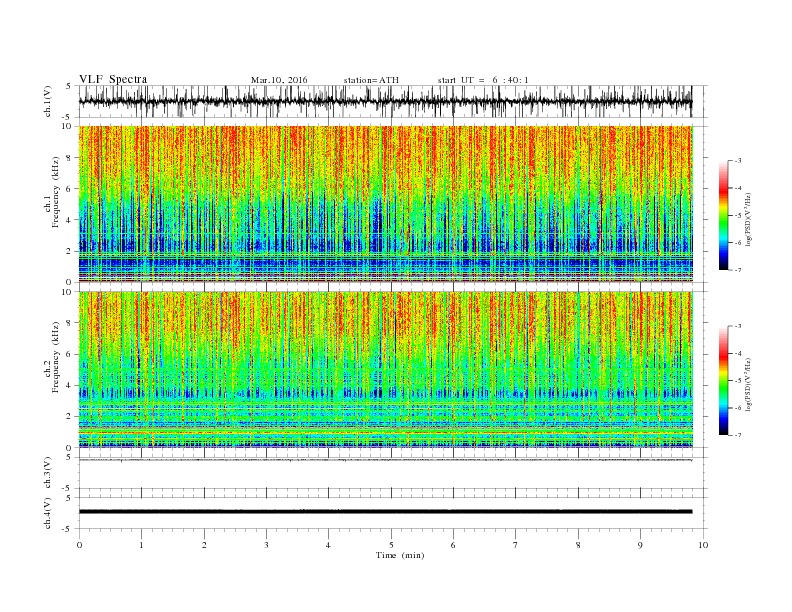
Task: Click the 'start UT = 6 :40: 1' text
Action: 483,80
